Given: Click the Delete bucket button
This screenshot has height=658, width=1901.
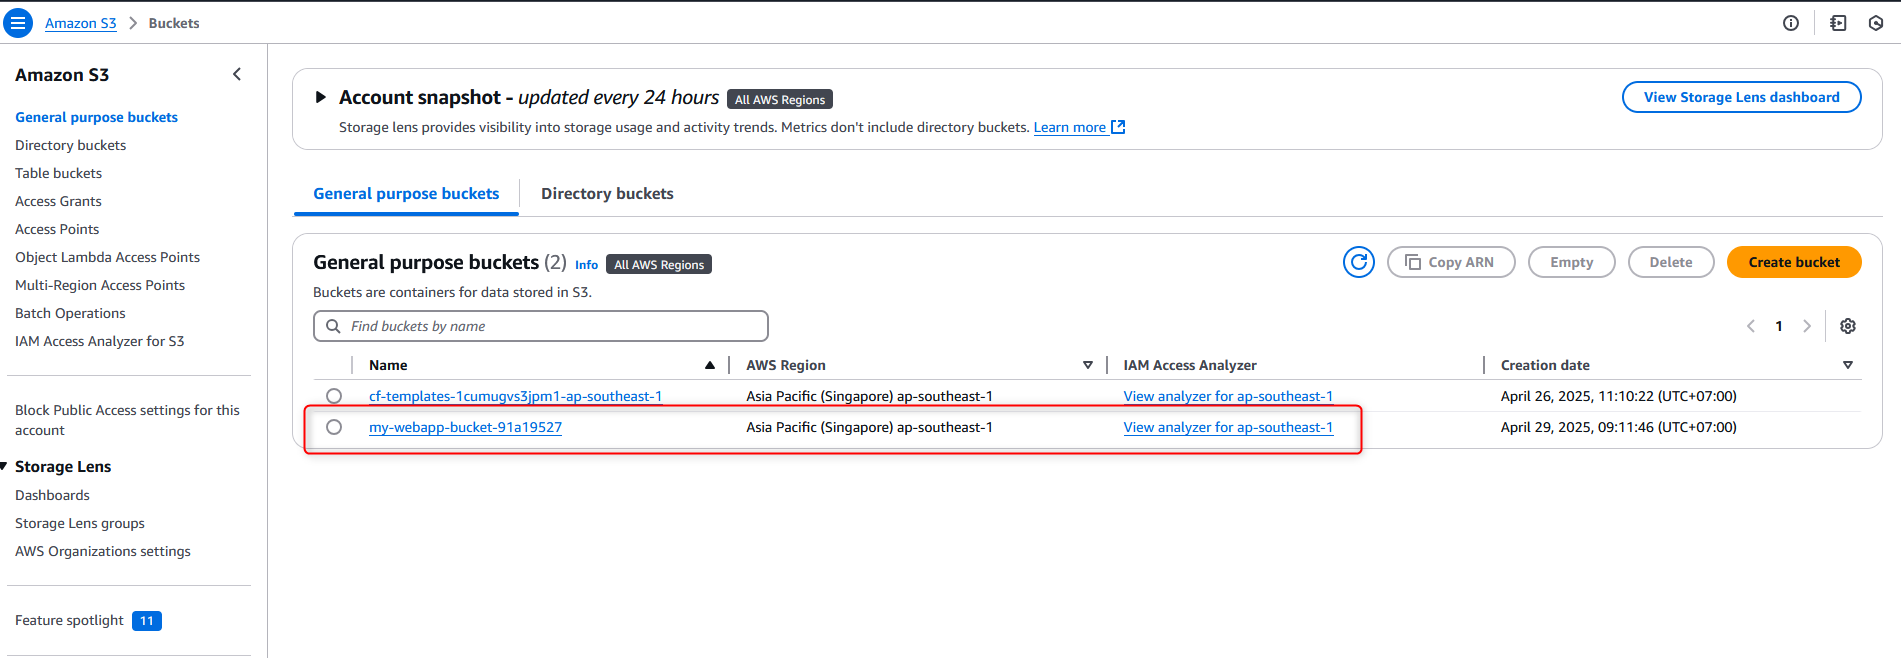Looking at the screenshot, I should coord(1670,262).
